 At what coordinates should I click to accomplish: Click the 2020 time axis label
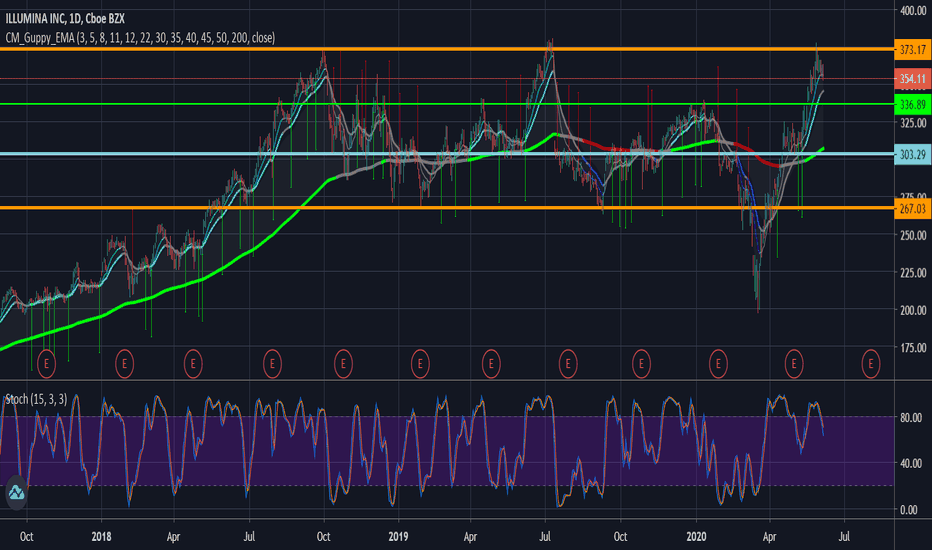click(696, 536)
